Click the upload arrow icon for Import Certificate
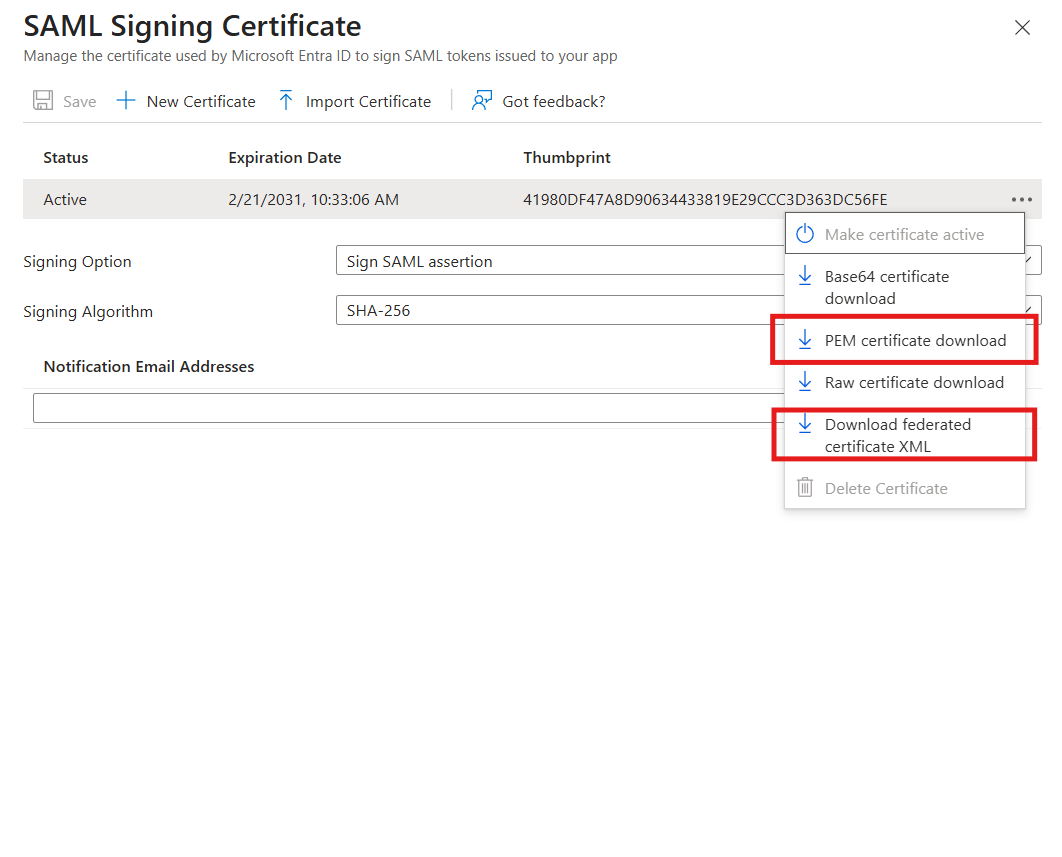This screenshot has width=1062, height=857. (286, 100)
